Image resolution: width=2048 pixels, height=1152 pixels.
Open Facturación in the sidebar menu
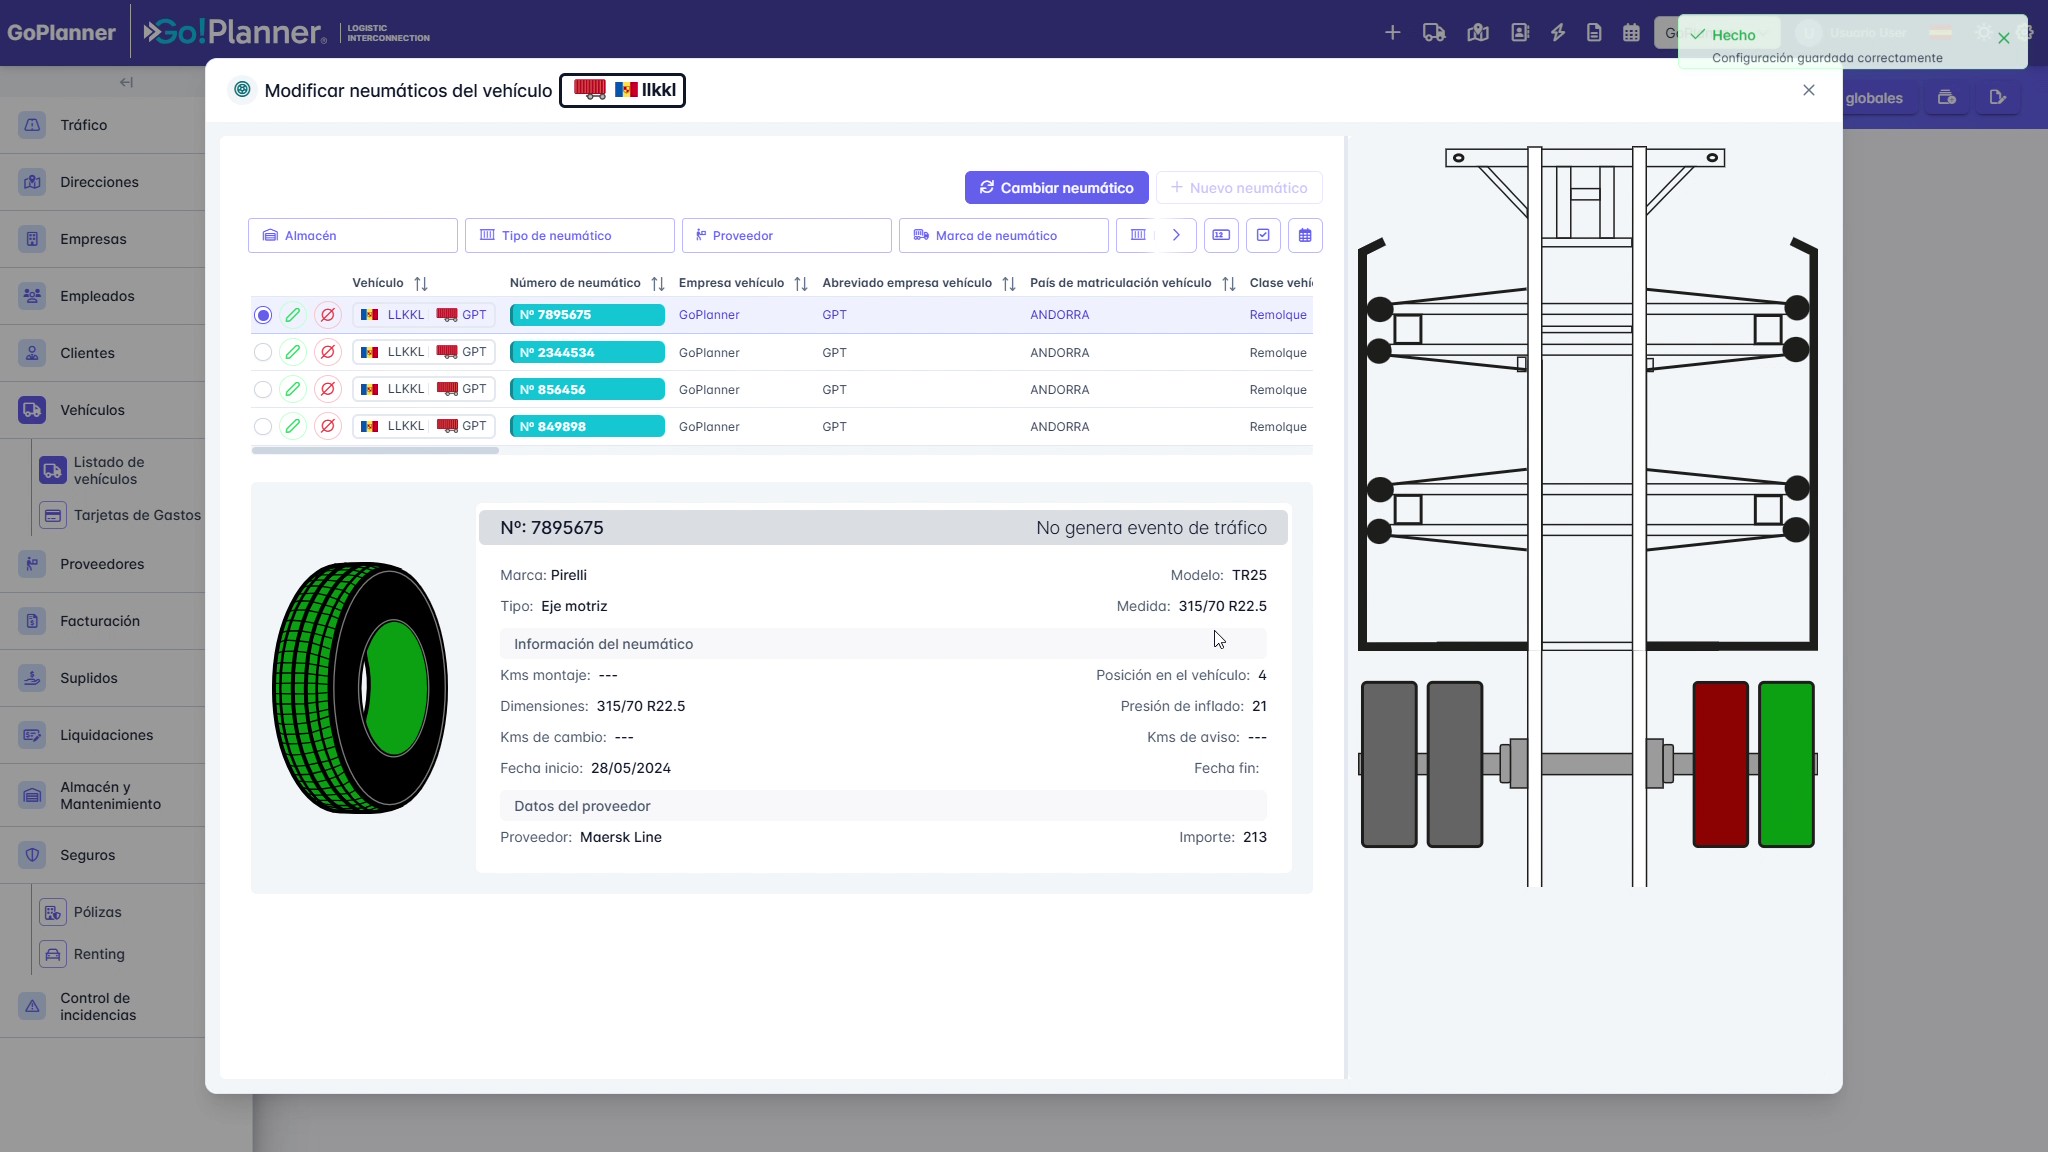100,621
